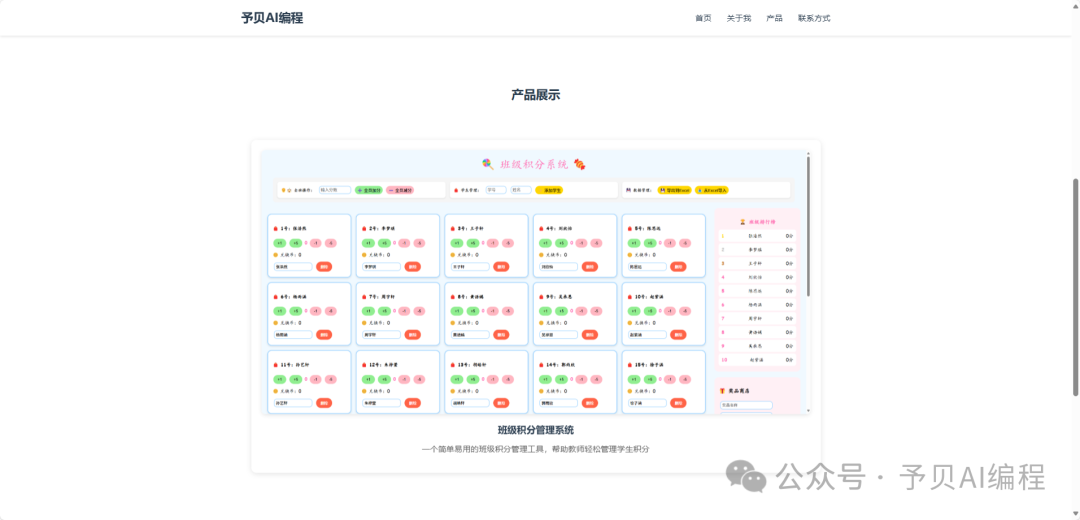This screenshot has width=1080, height=520.
Task: Open 联系方式 in the top navigation
Action: 814,18
